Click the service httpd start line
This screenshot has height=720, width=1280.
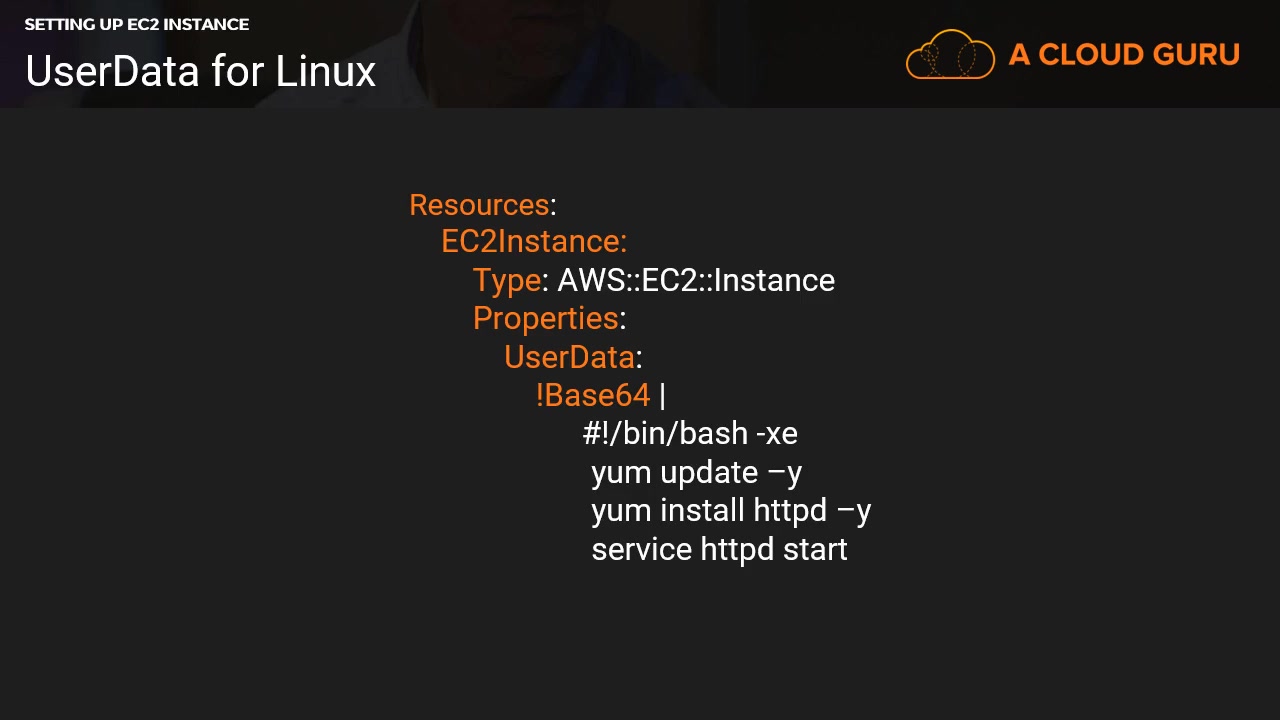coord(719,549)
